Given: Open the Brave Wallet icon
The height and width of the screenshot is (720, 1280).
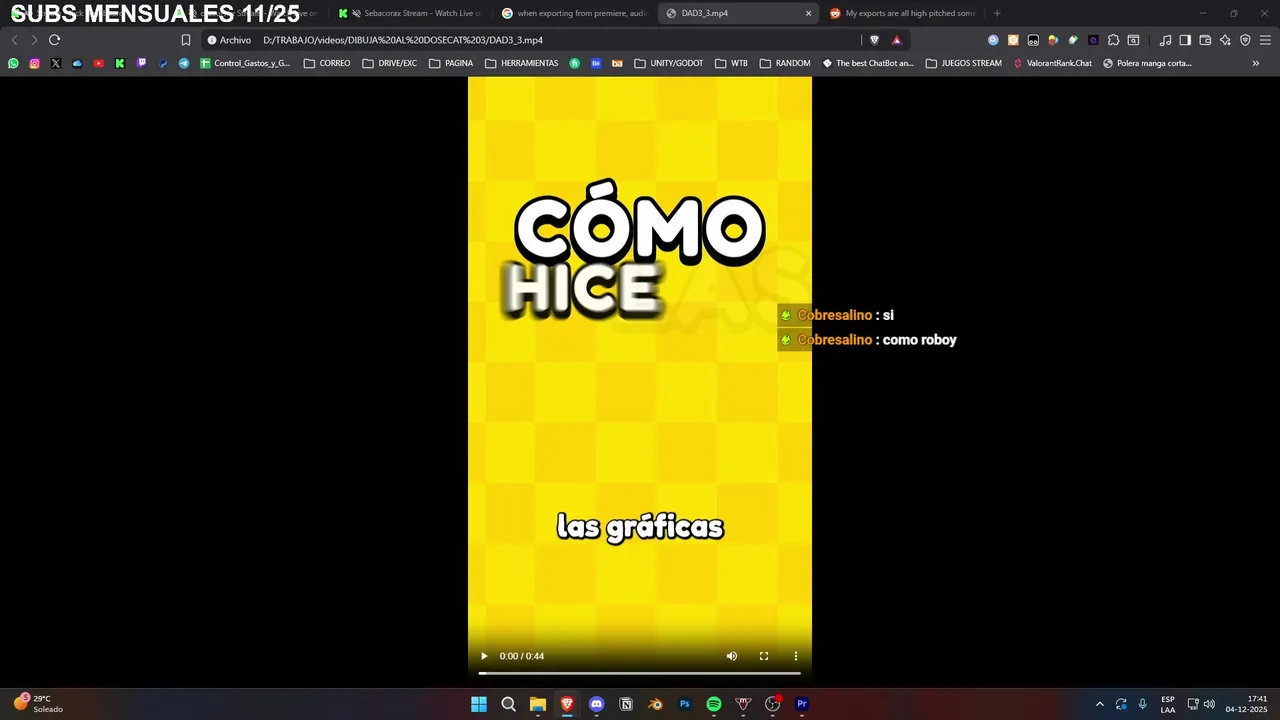Looking at the screenshot, I should point(1205,40).
